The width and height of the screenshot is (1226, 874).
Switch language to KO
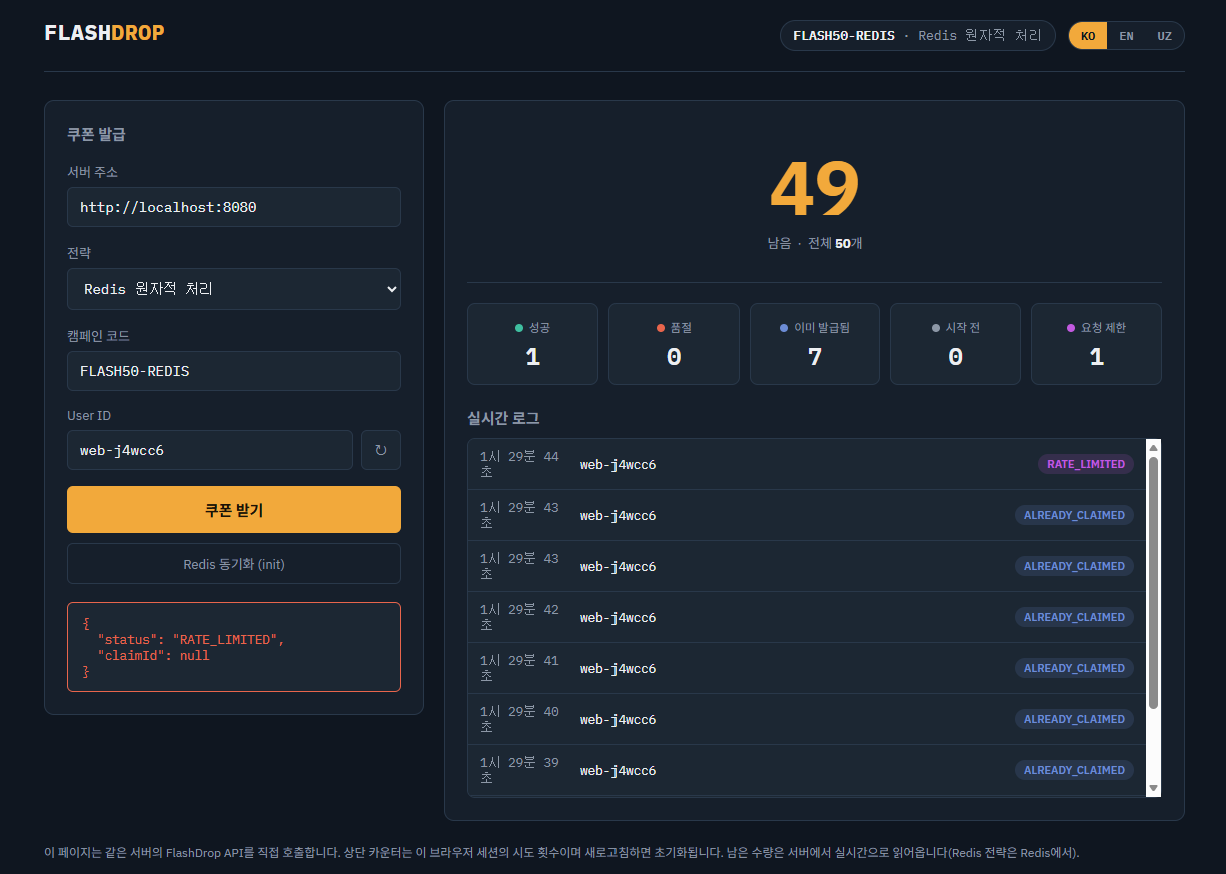coord(1088,36)
